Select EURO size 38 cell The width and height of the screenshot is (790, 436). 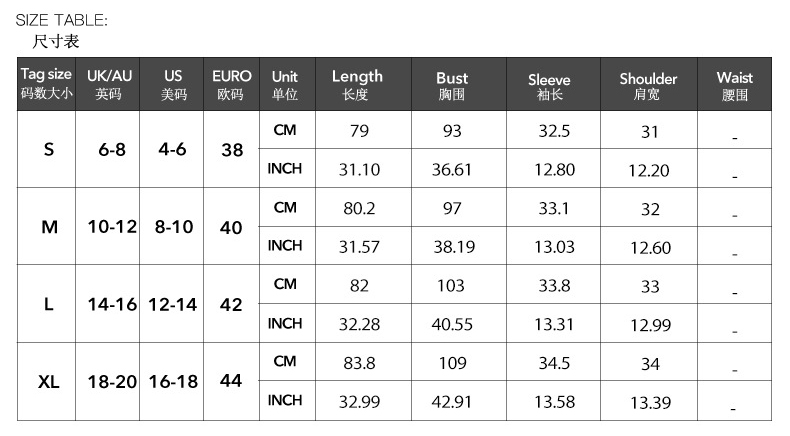pyautogui.click(x=231, y=149)
